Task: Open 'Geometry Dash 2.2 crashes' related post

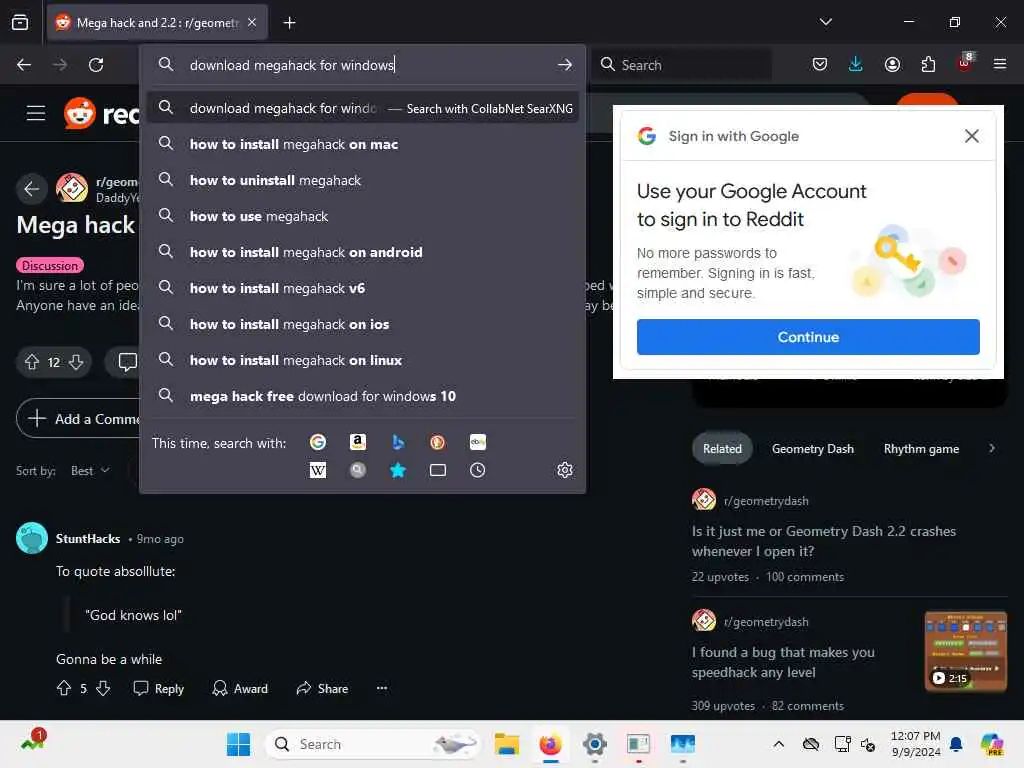Action: [x=824, y=541]
